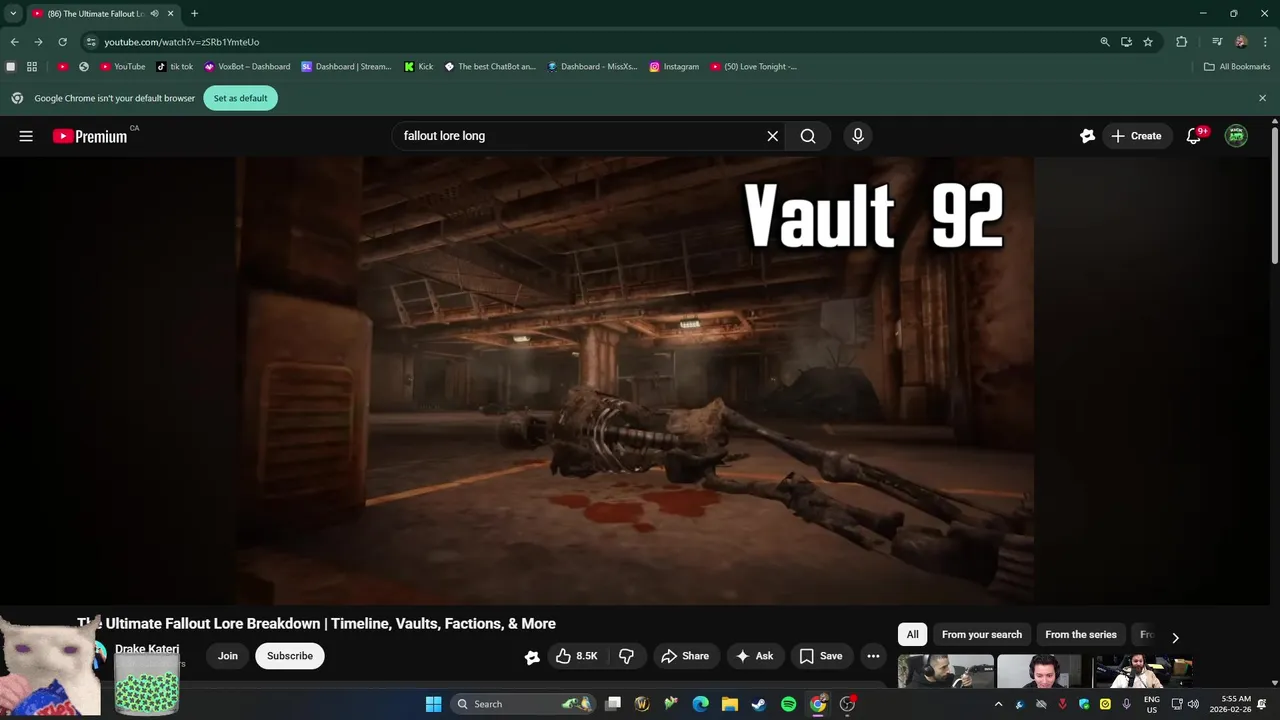Subscribe to Drake Kateri
Viewport: 1280px width, 720px height.
coord(290,656)
